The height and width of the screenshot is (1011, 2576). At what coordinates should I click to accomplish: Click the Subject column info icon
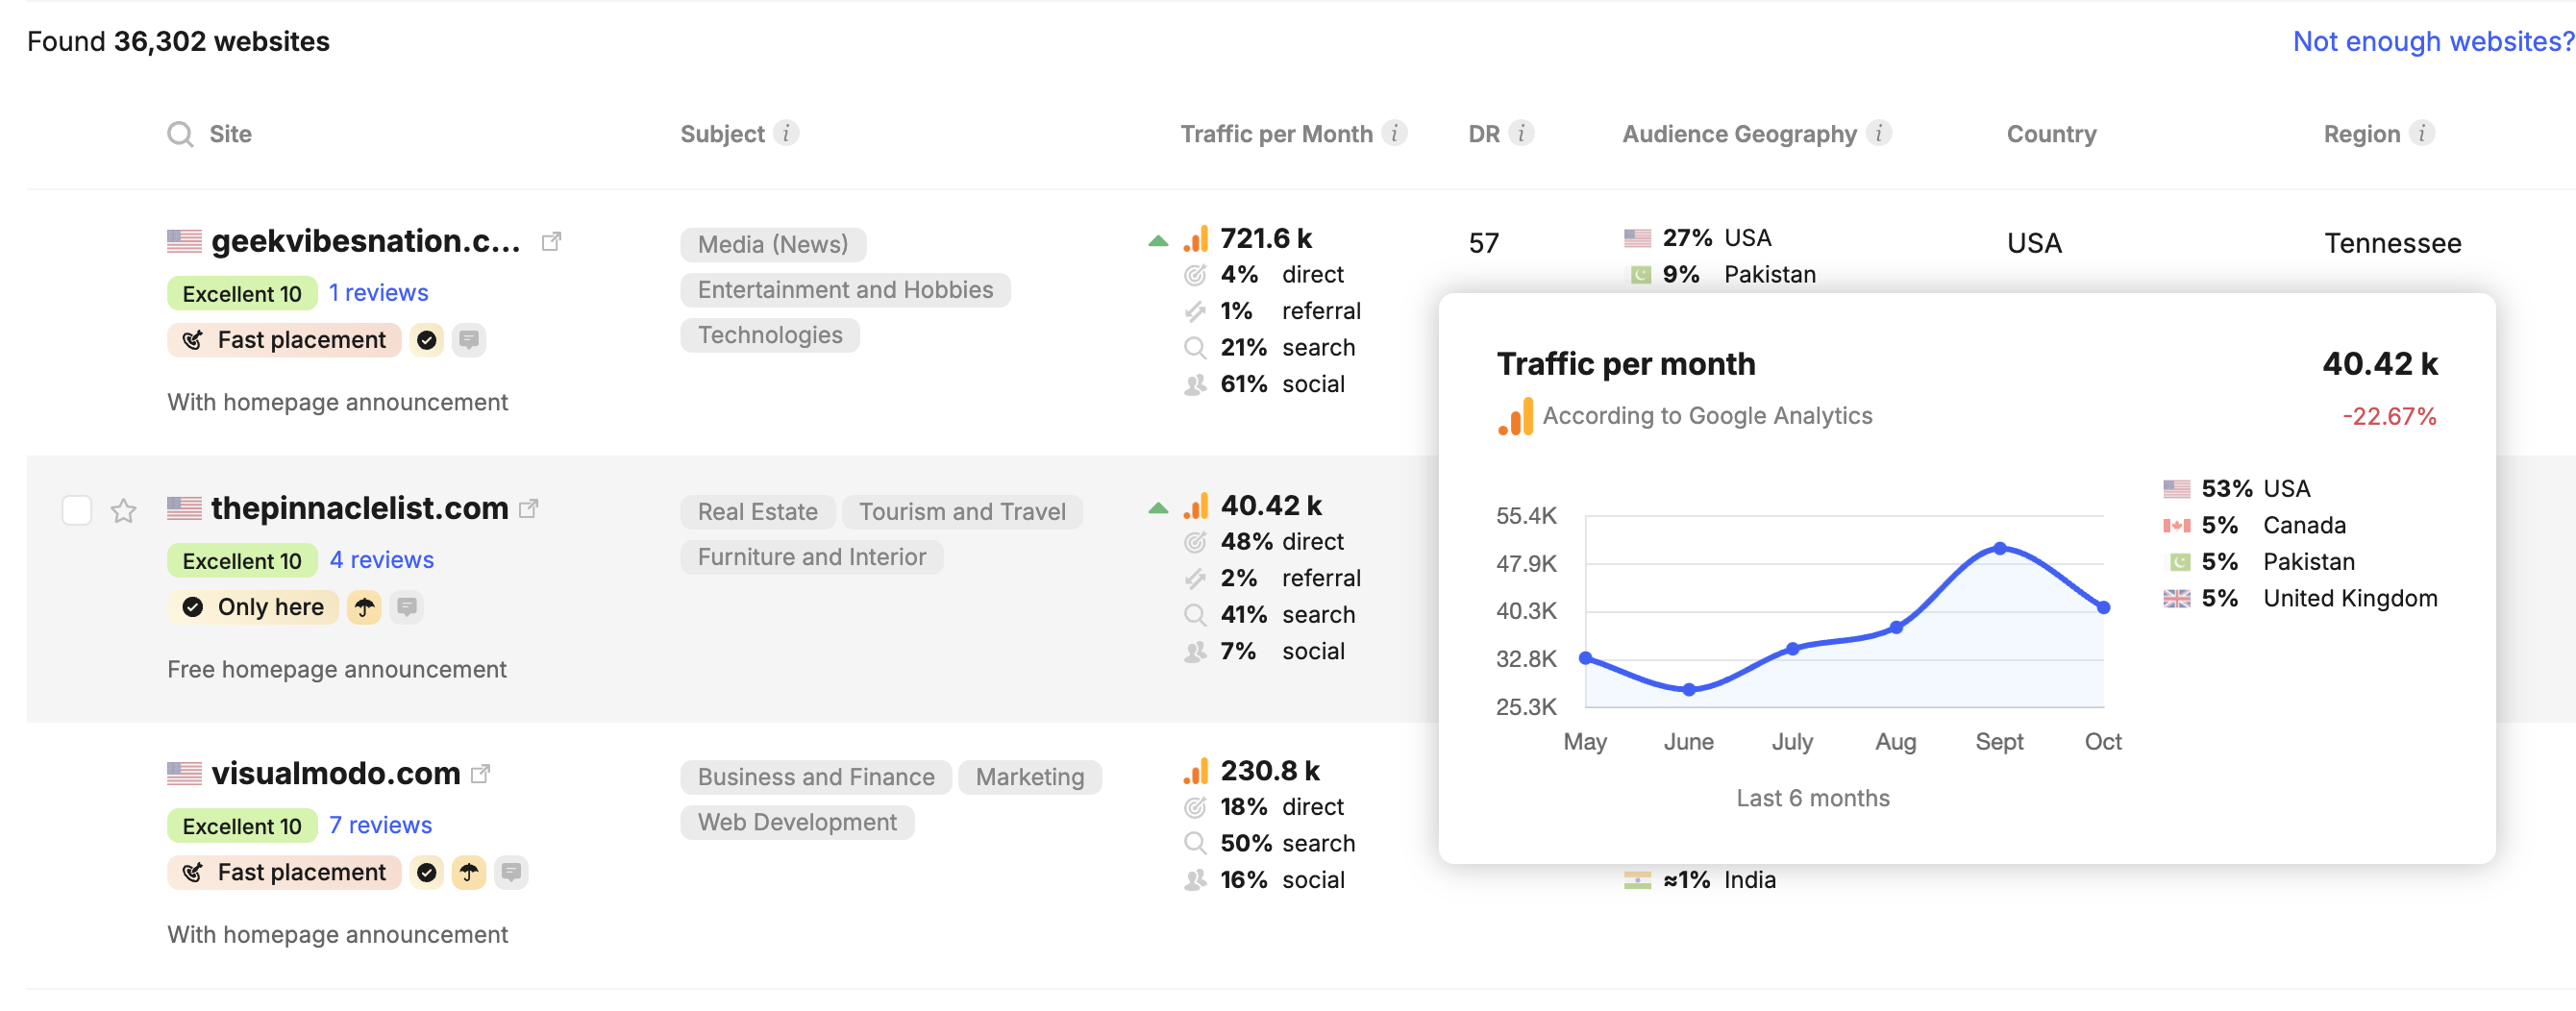[787, 133]
